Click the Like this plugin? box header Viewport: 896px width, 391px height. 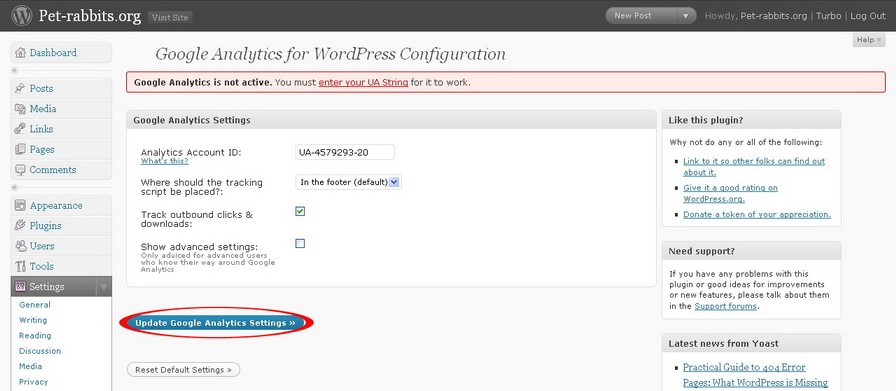click(x=751, y=120)
